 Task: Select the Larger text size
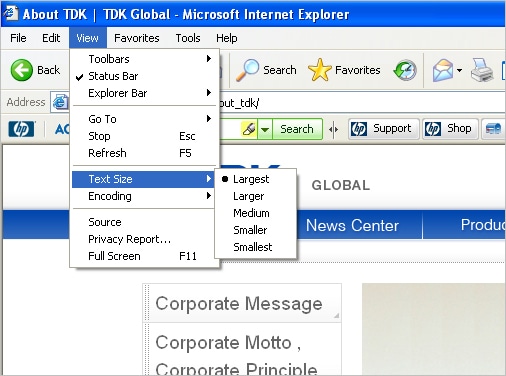click(x=255, y=196)
